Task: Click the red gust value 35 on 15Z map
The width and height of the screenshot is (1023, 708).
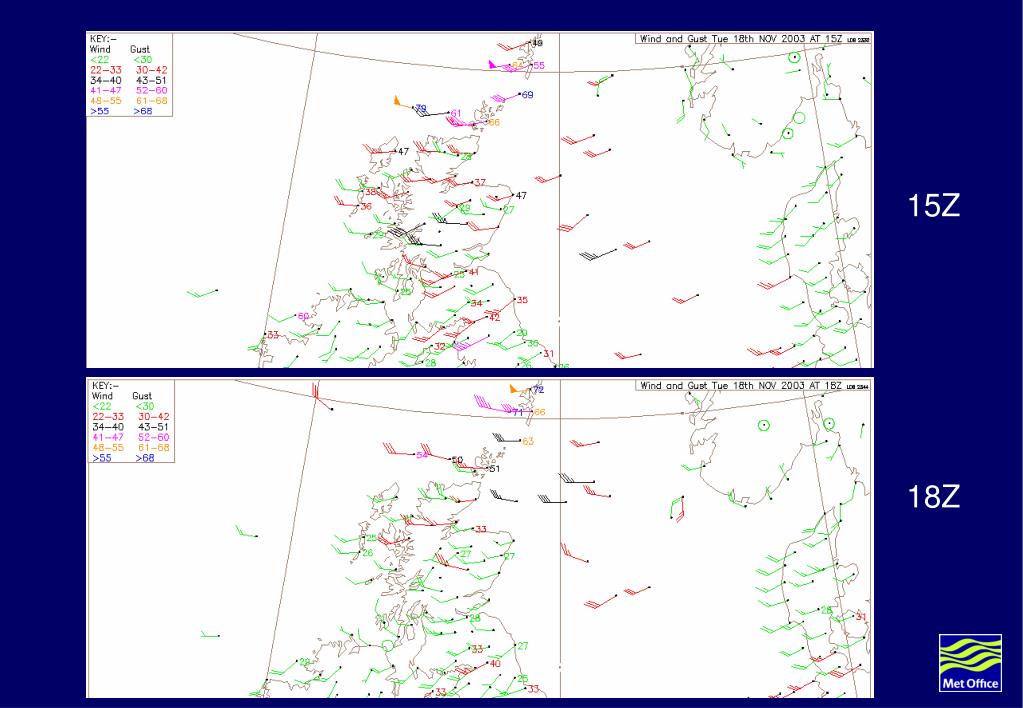Action: pos(522,300)
